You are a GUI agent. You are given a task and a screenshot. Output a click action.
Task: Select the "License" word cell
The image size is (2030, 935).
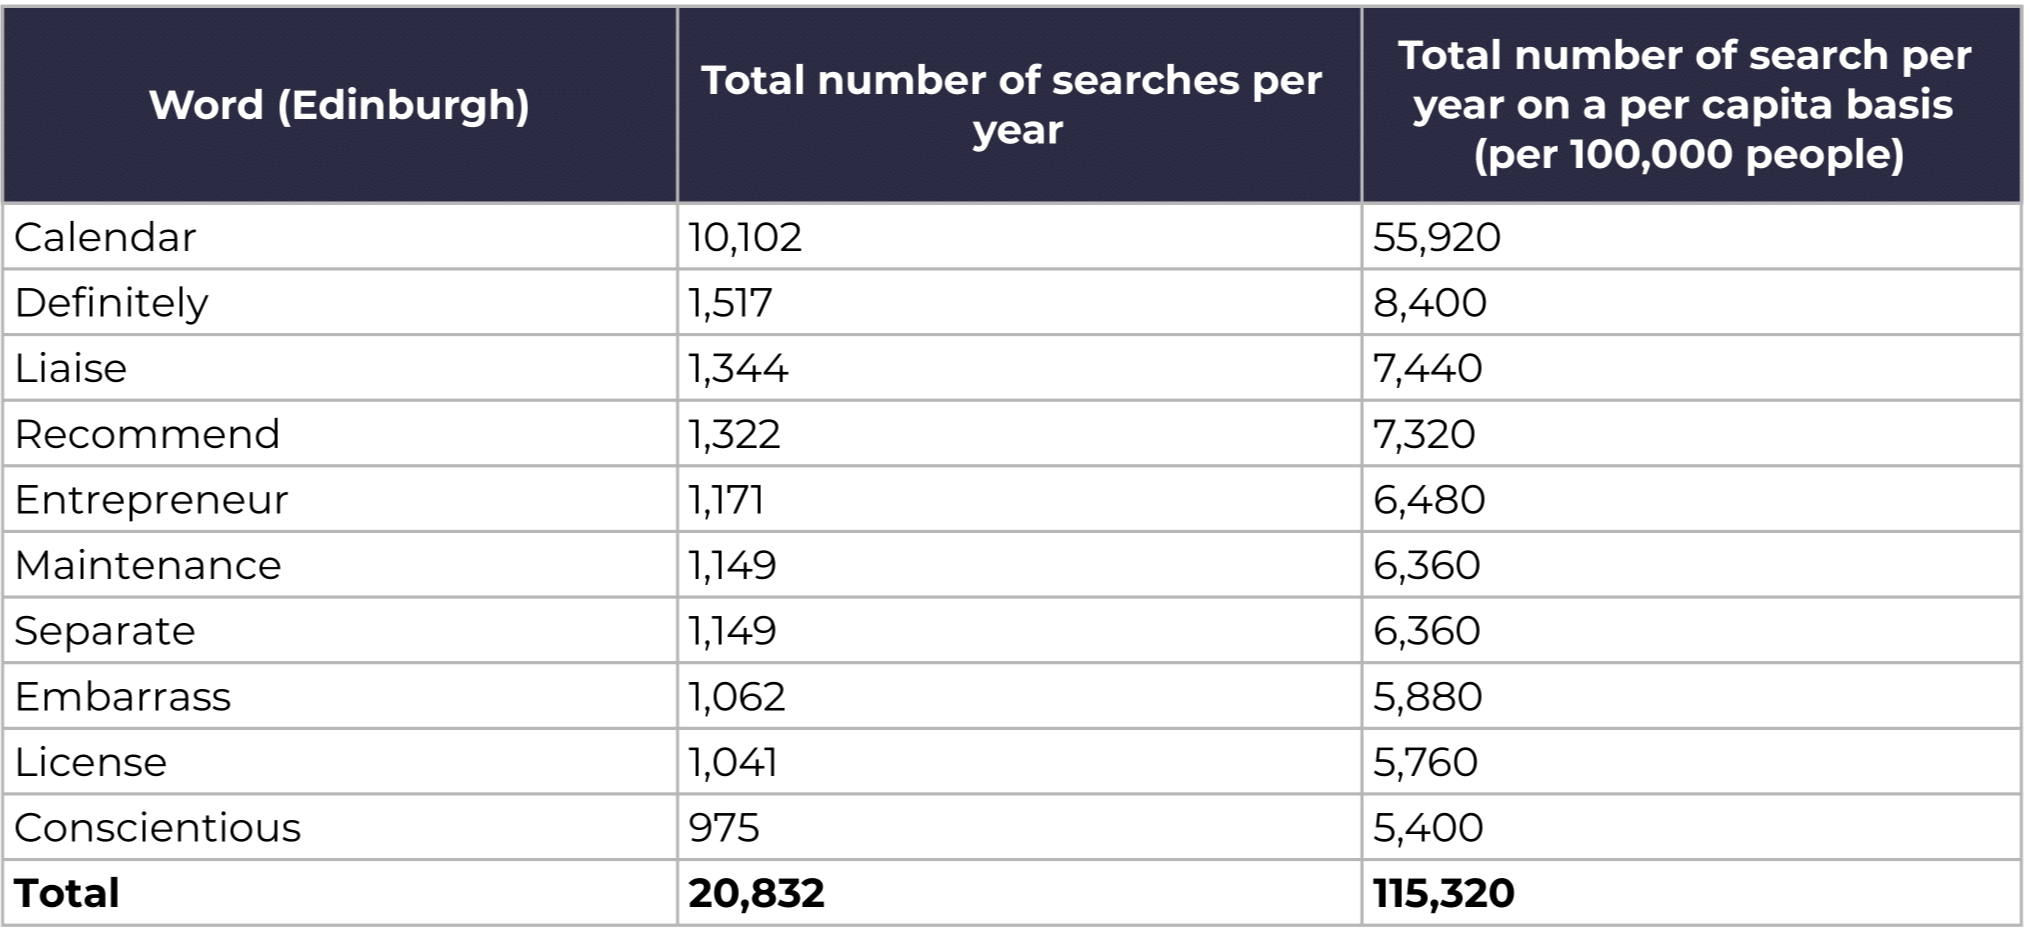91,762
